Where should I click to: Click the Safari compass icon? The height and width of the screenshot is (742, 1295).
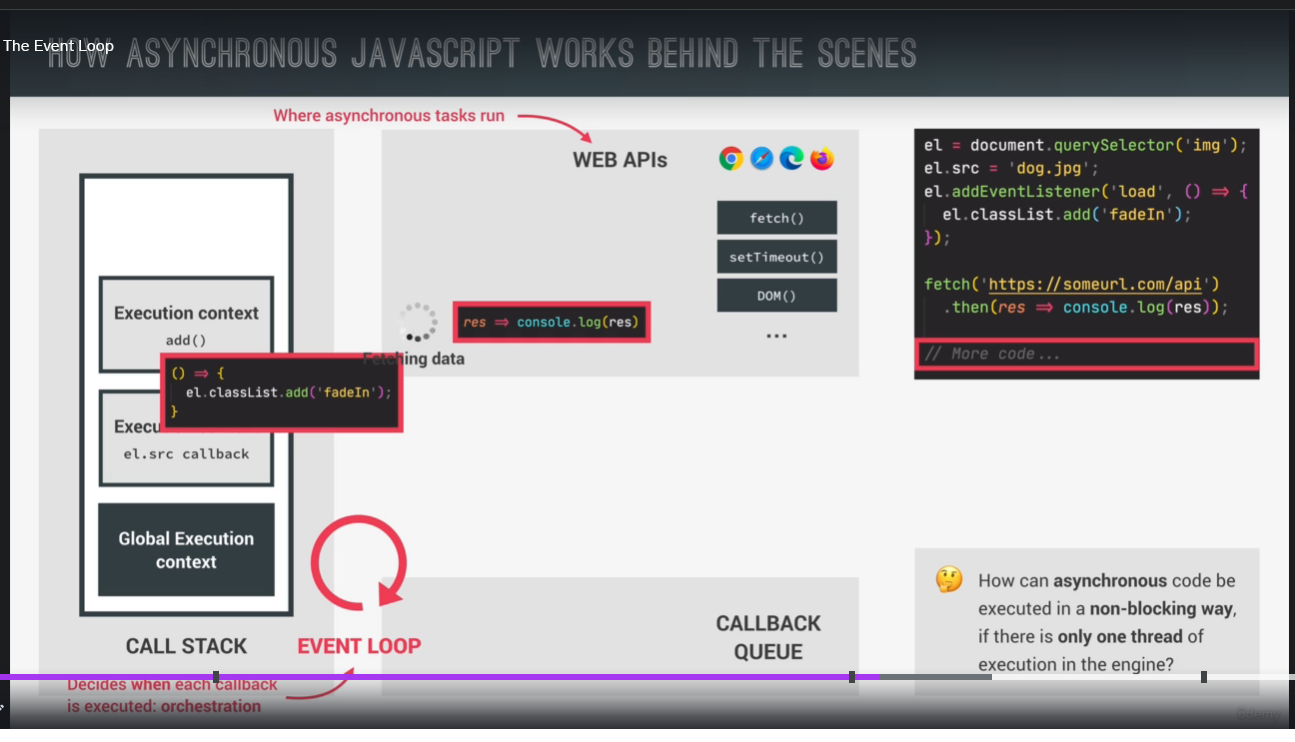(762, 158)
